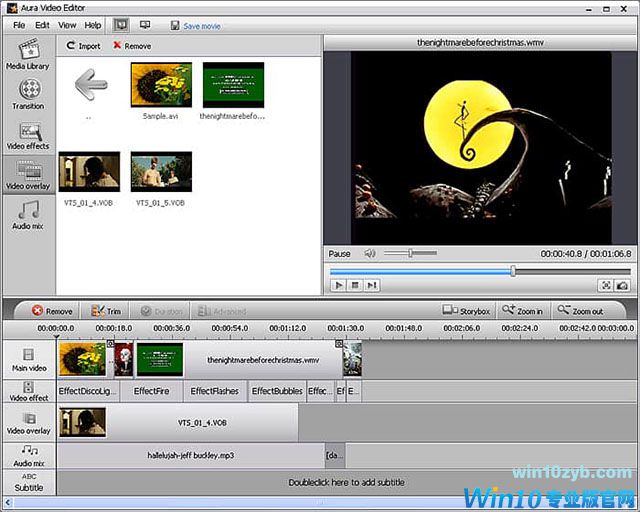Click timeline ruler at 00:01:48.0

404,328
